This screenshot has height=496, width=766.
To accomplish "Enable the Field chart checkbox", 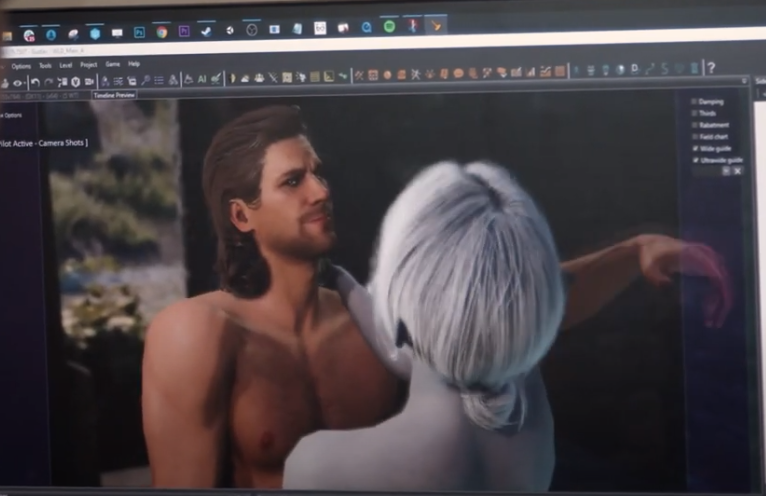I will click(x=695, y=137).
